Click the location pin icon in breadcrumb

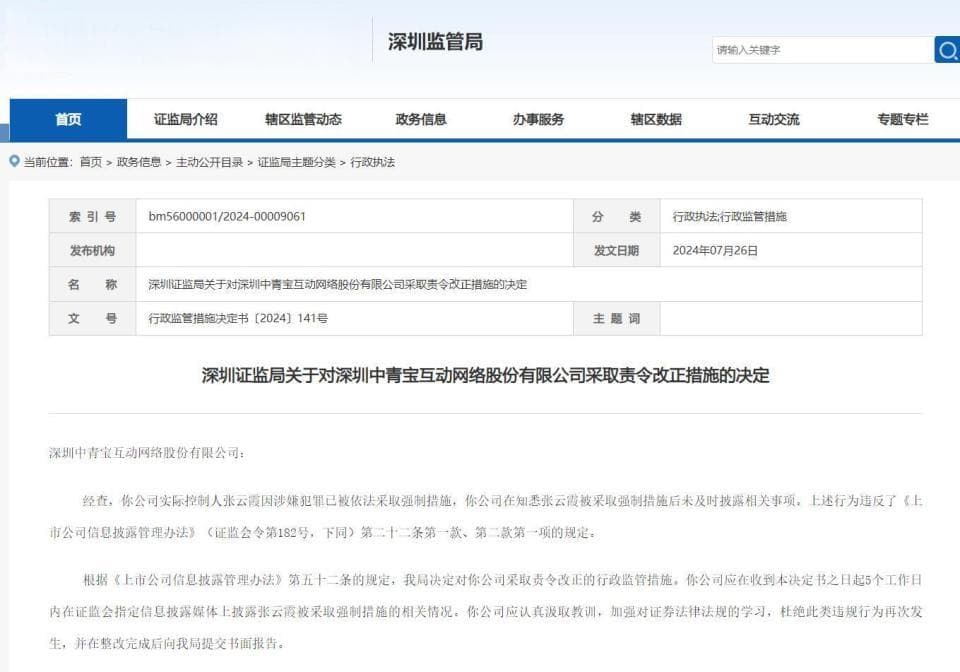pos(15,161)
